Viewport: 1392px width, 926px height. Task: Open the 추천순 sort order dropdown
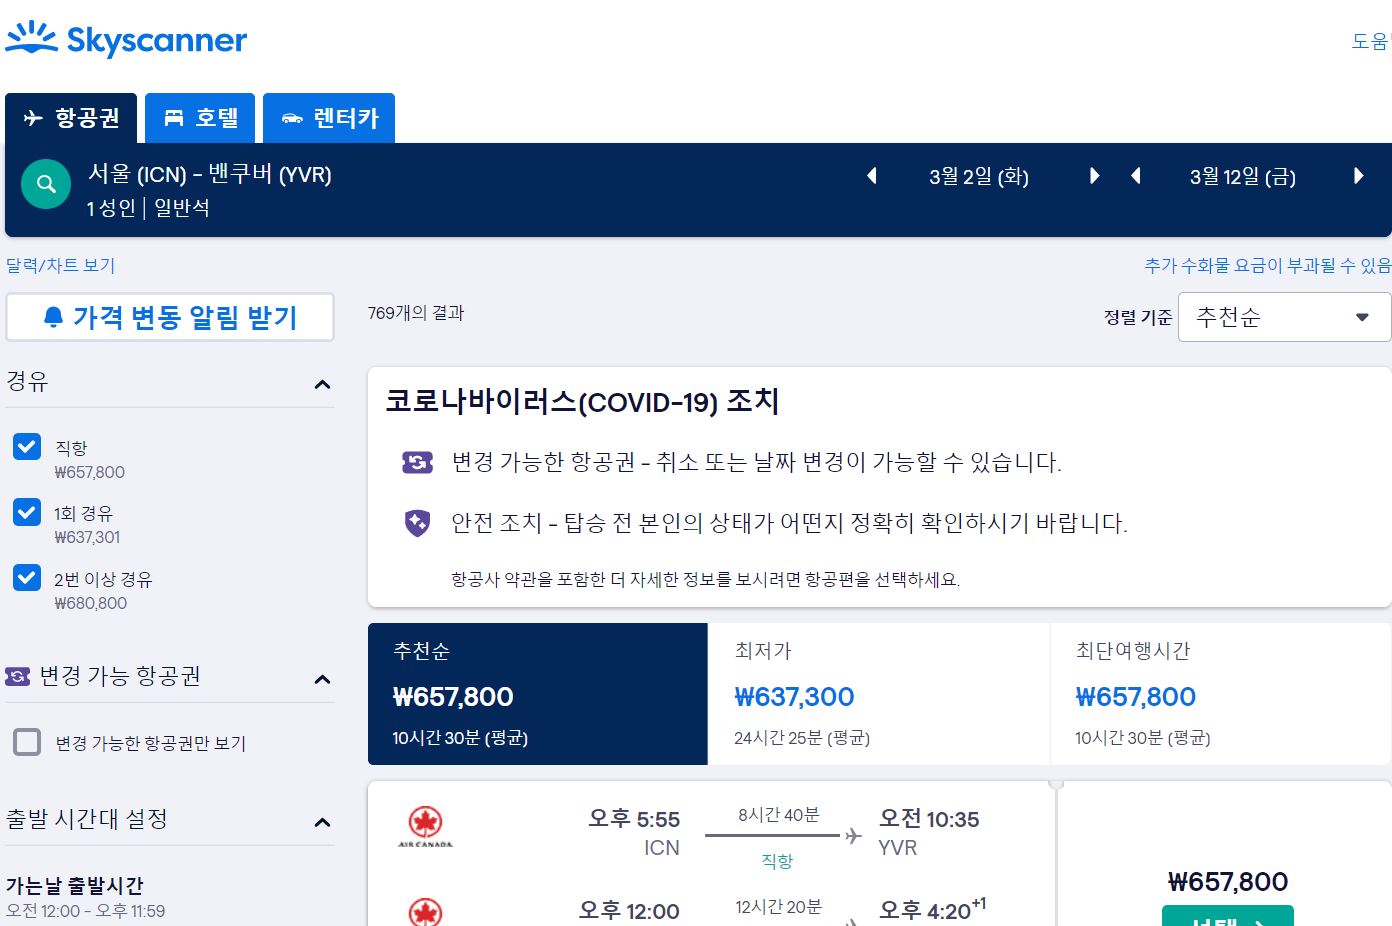point(1284,317)
